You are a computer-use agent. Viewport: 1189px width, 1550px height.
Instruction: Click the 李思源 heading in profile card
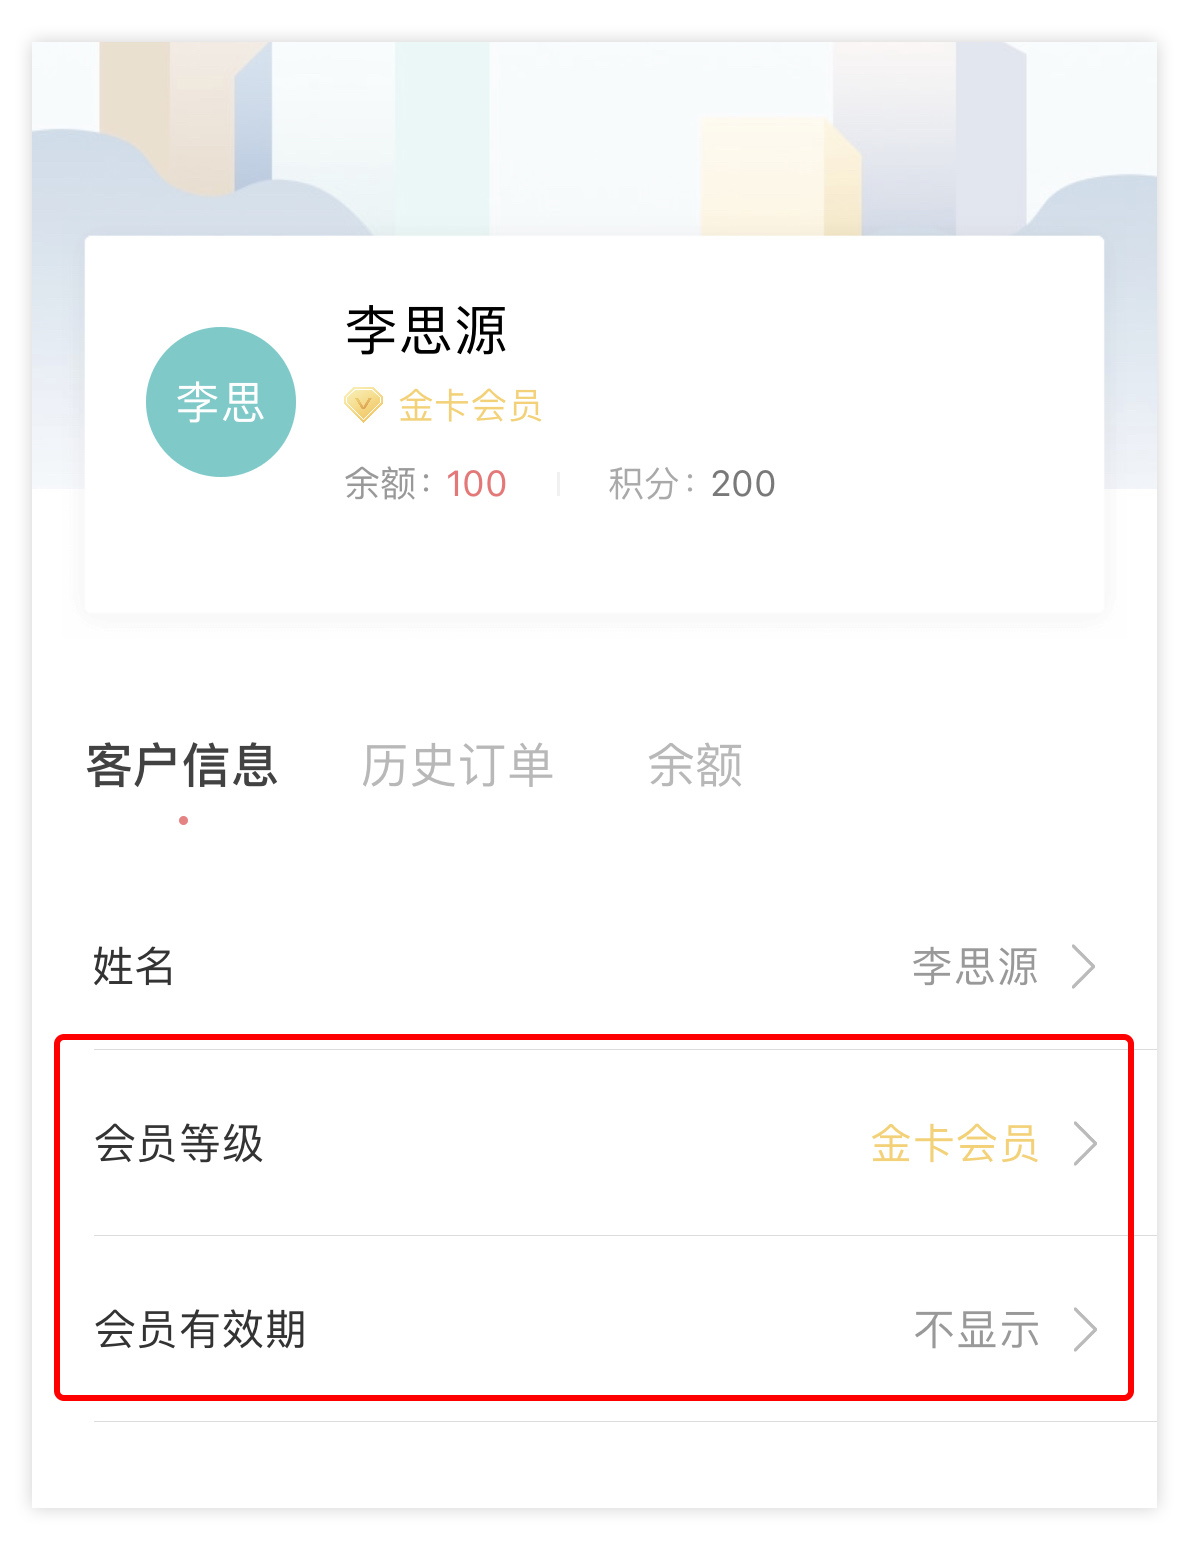(x=426, y=331)
